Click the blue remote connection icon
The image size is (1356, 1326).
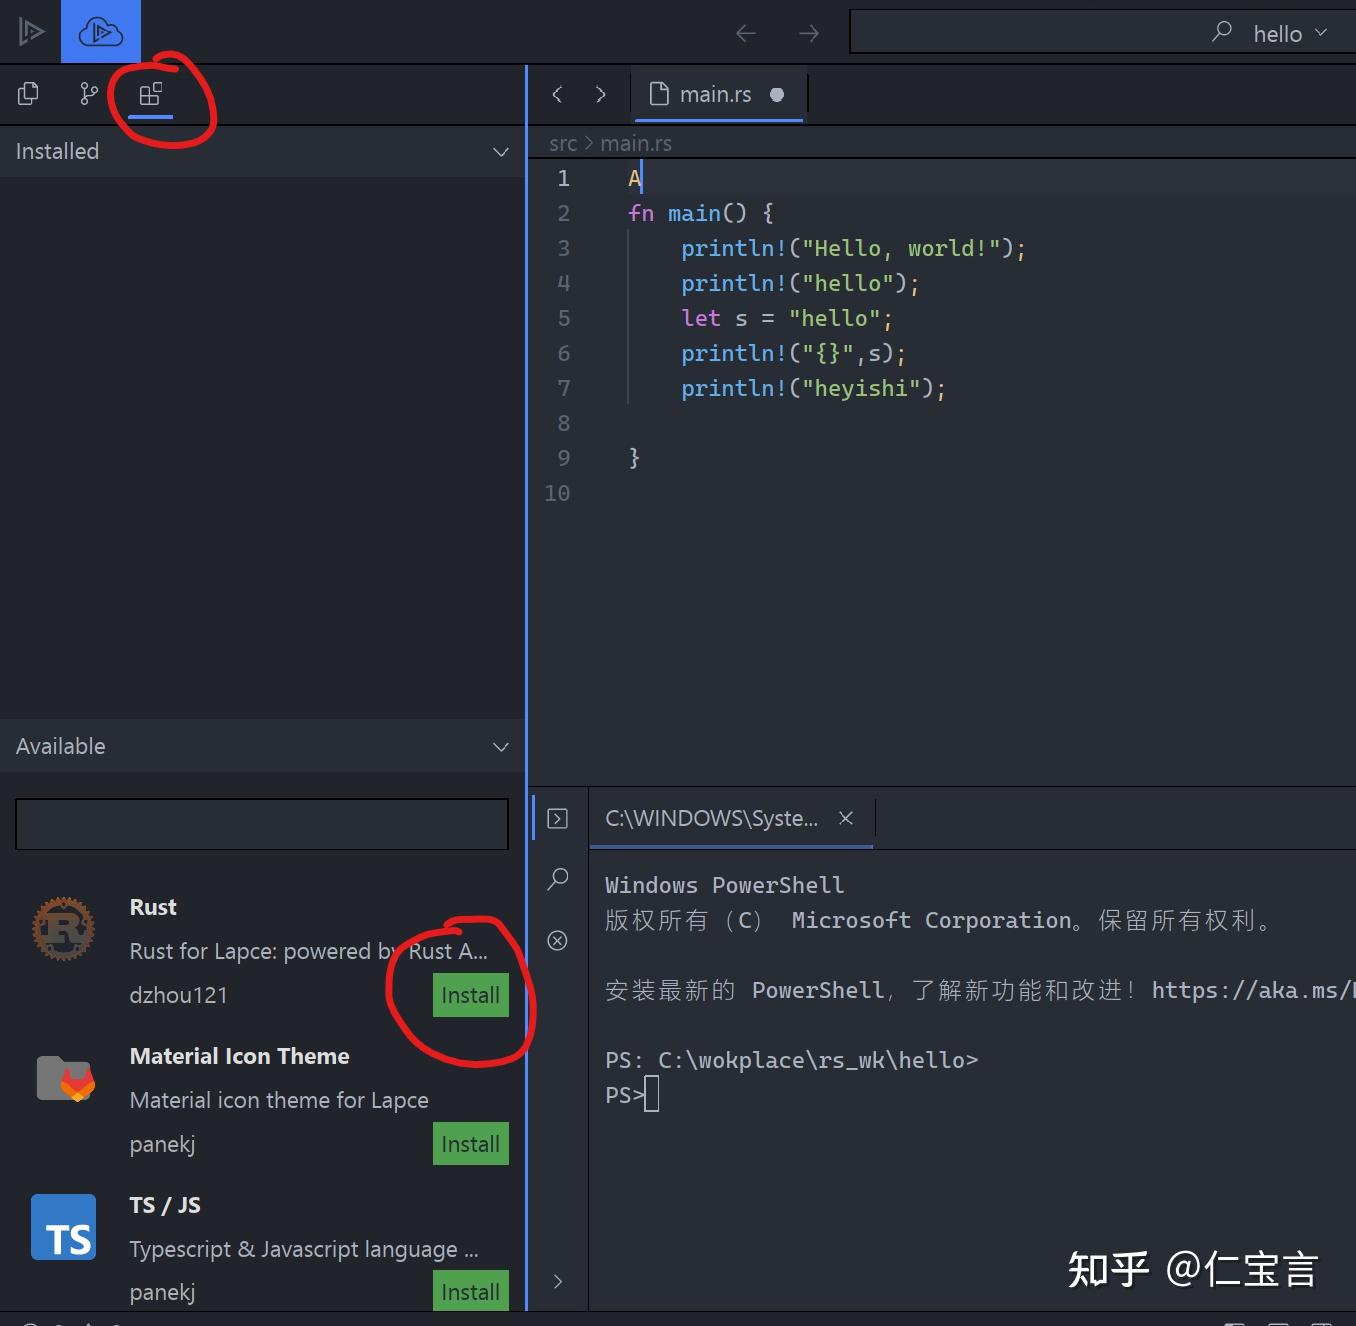100,30
